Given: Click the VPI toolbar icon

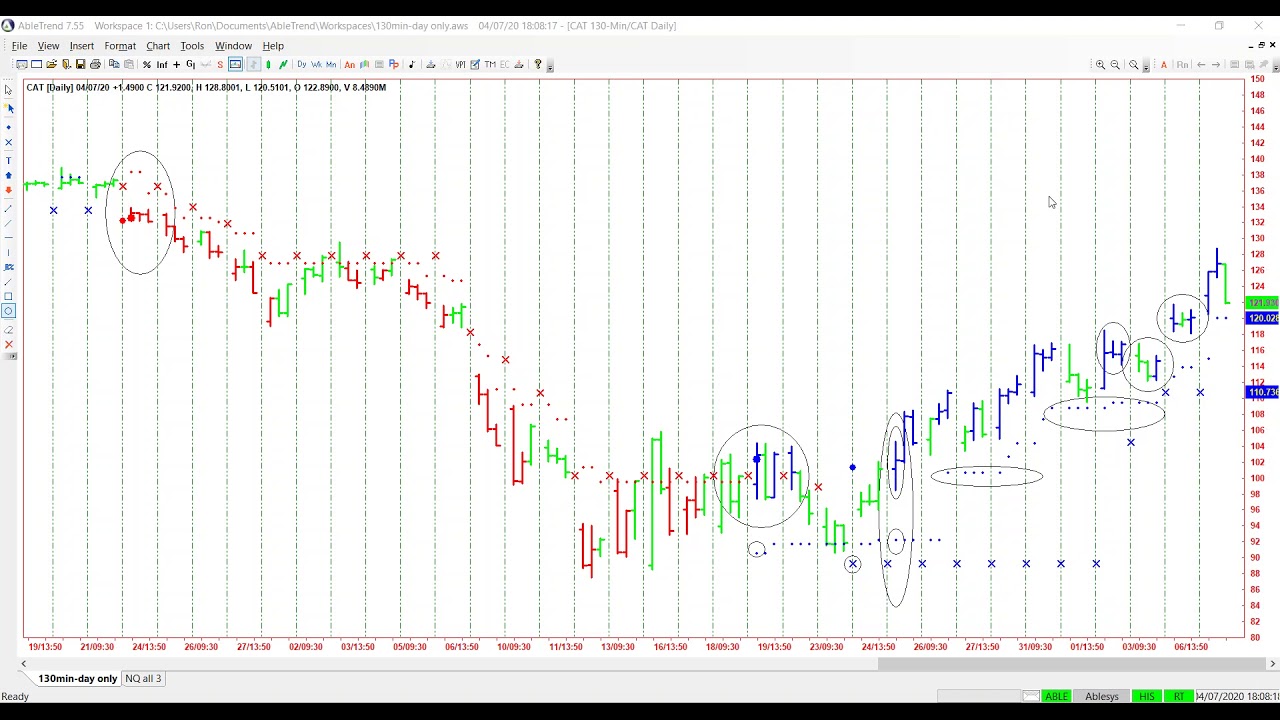Looking at the screenshot, I should click(460, 65).
